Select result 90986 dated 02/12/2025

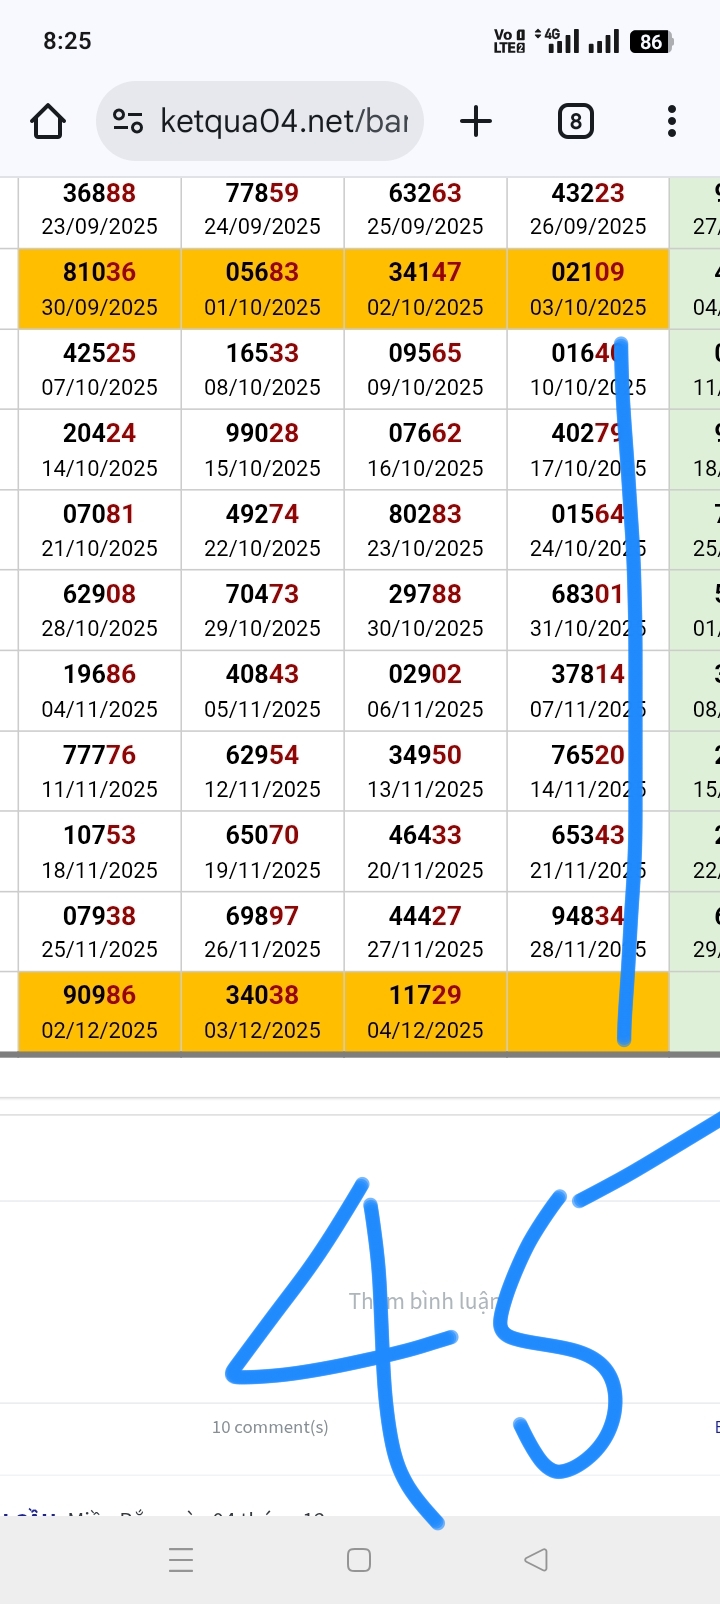(99, 1012)
